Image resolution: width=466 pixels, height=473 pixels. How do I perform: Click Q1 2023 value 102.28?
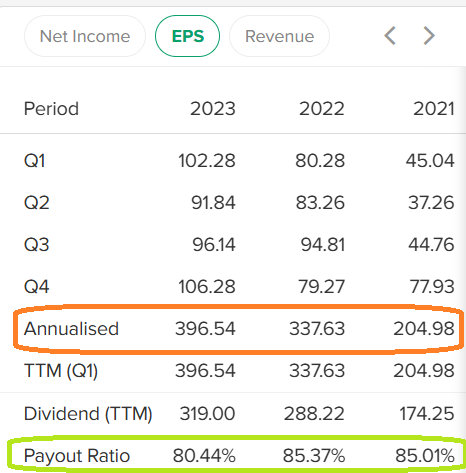(207, 161)
